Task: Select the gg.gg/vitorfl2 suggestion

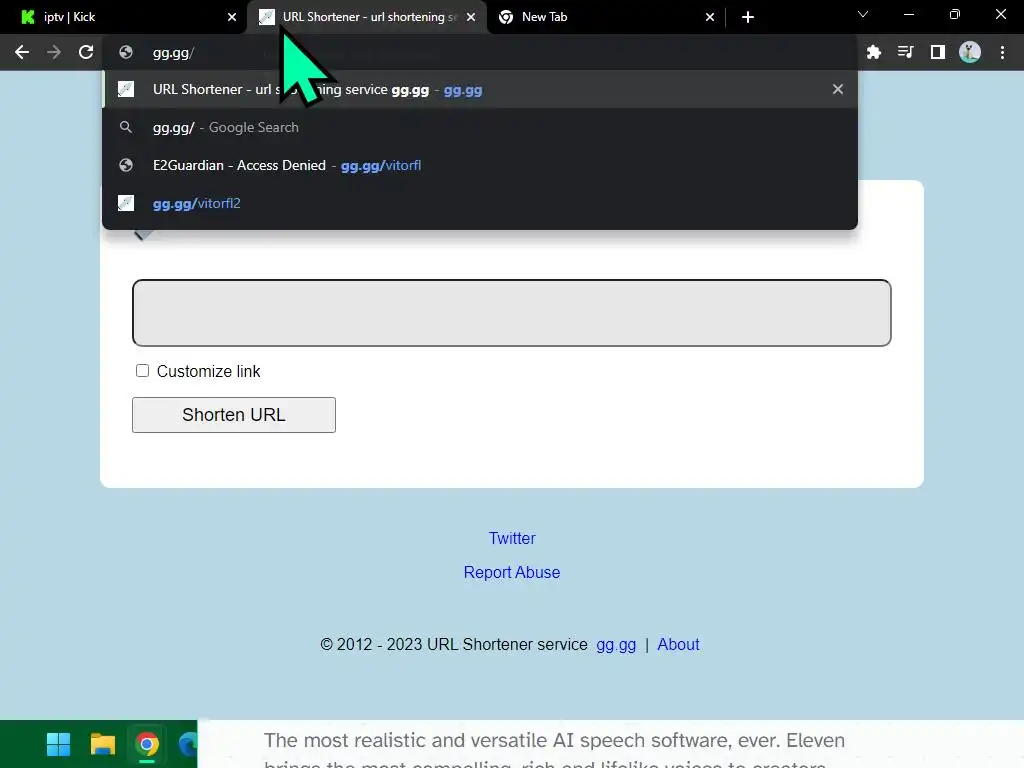Action: pos(480,203)
